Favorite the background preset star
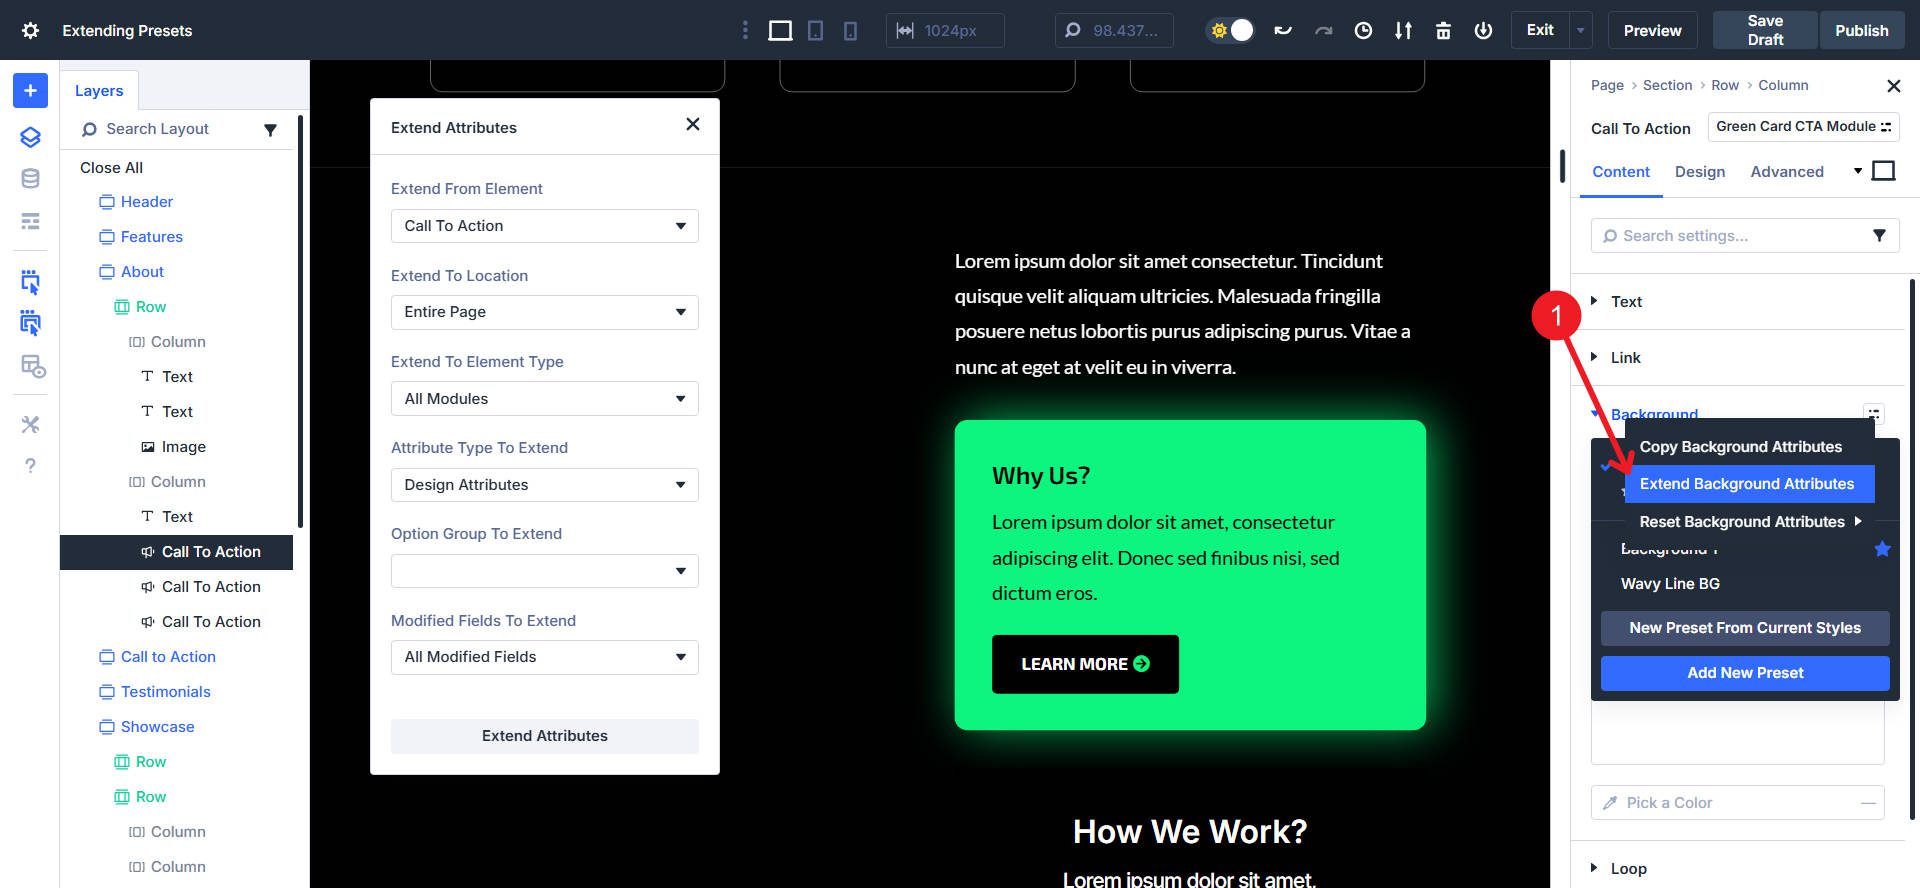 (1882, 549)
